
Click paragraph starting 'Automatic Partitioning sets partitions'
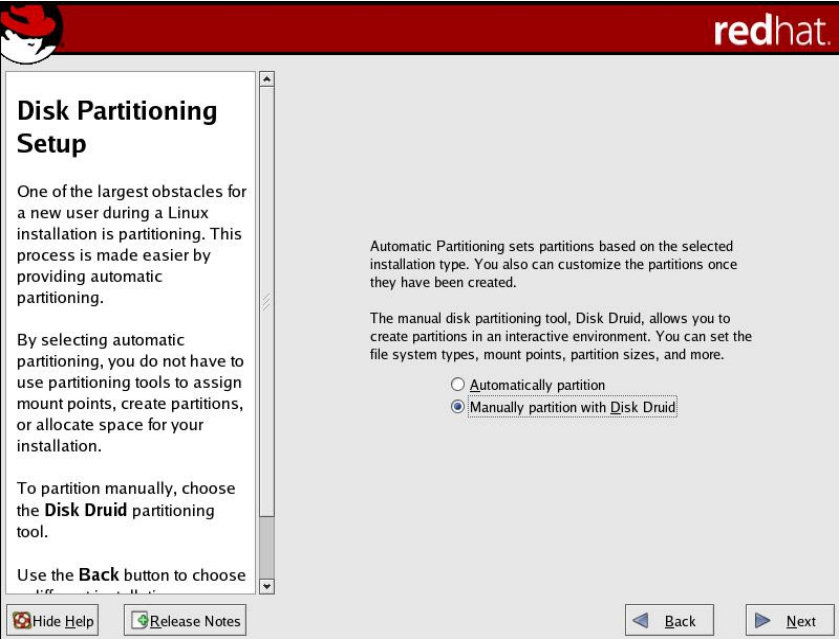(x=554, y=264)
